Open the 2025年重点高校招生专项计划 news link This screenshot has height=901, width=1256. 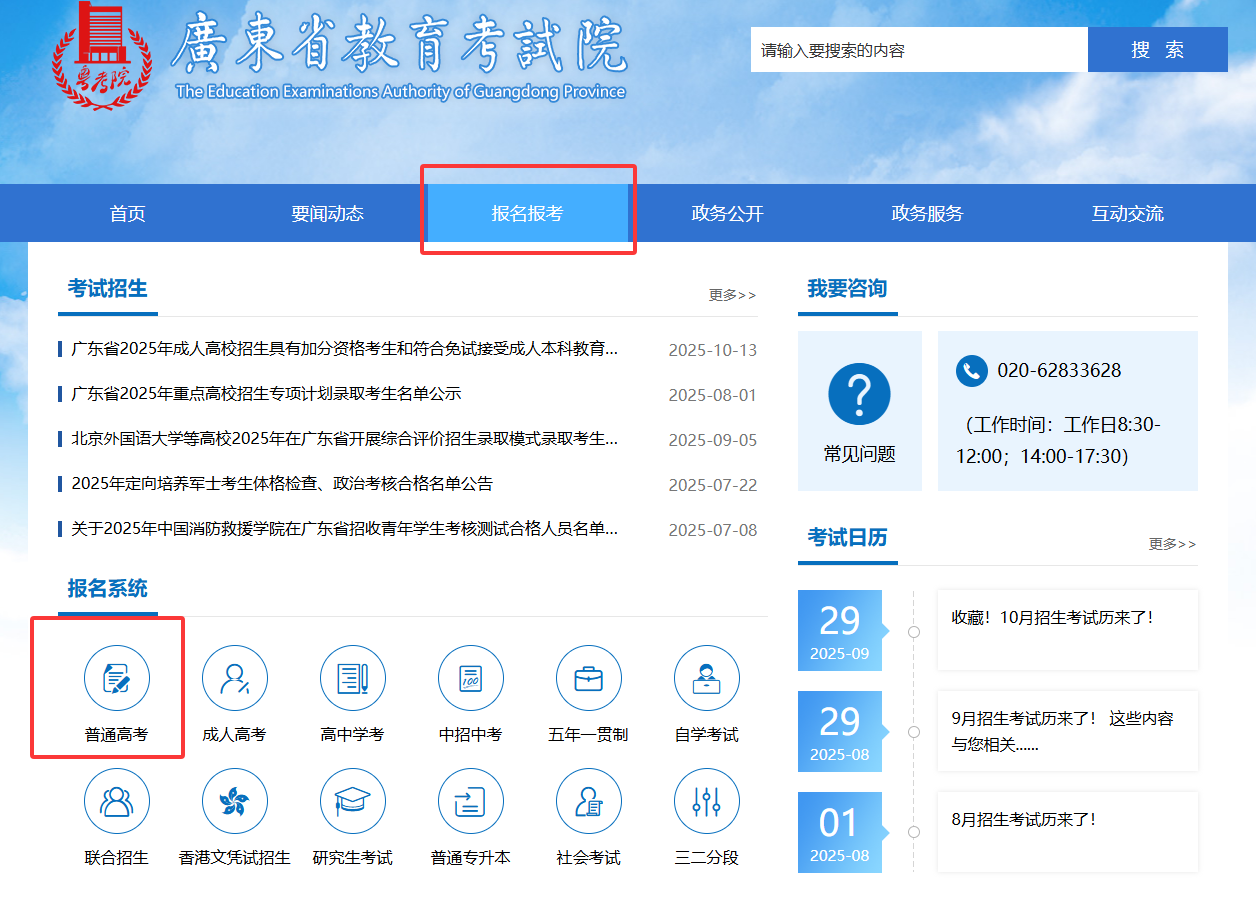(266, 394)
